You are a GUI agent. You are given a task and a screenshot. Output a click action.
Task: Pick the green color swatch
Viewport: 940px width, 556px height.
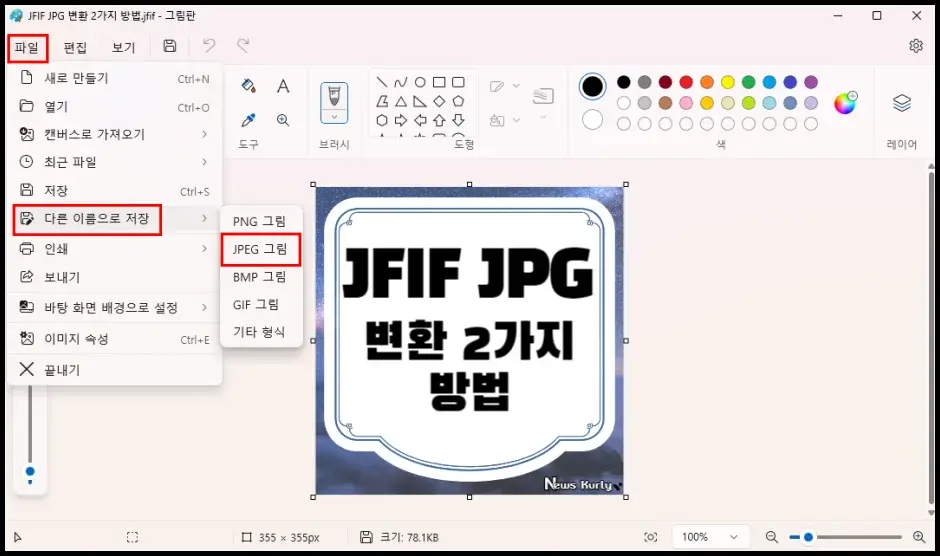pos(748,82)
